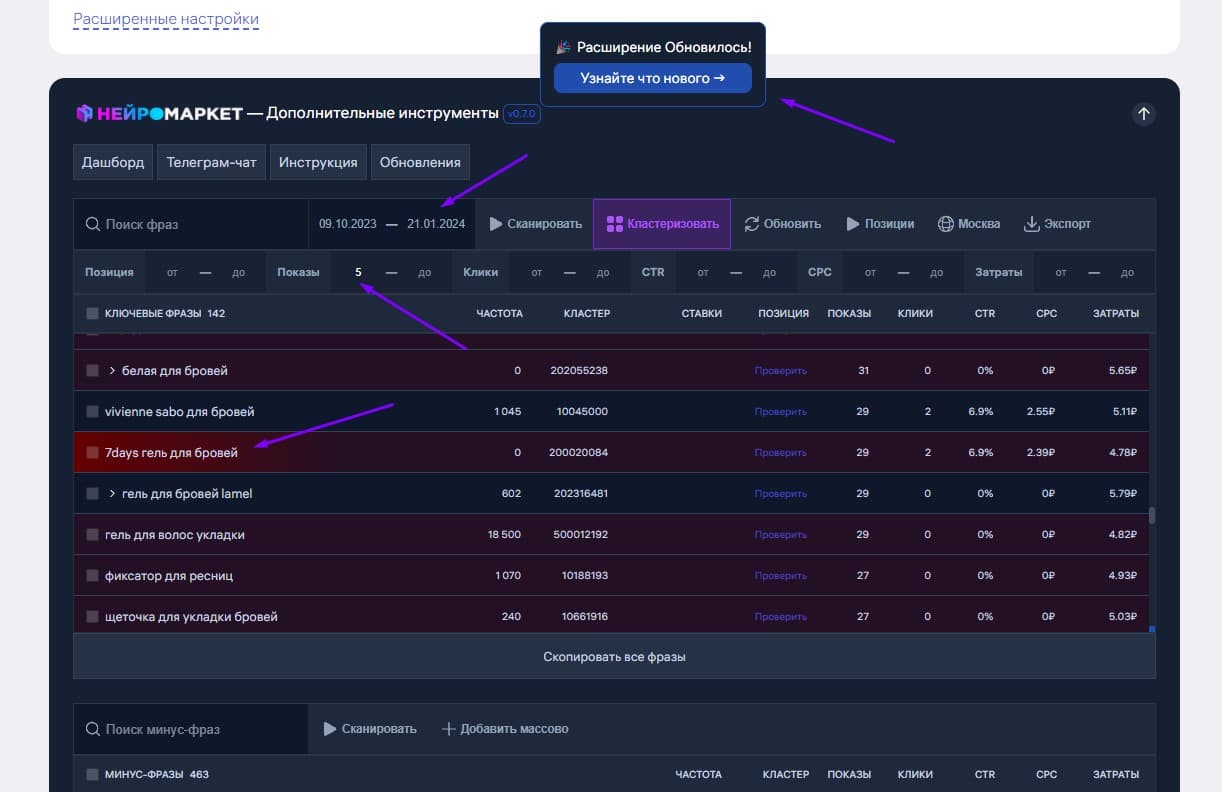Change the region via the Москва globe button

[969, 224]
